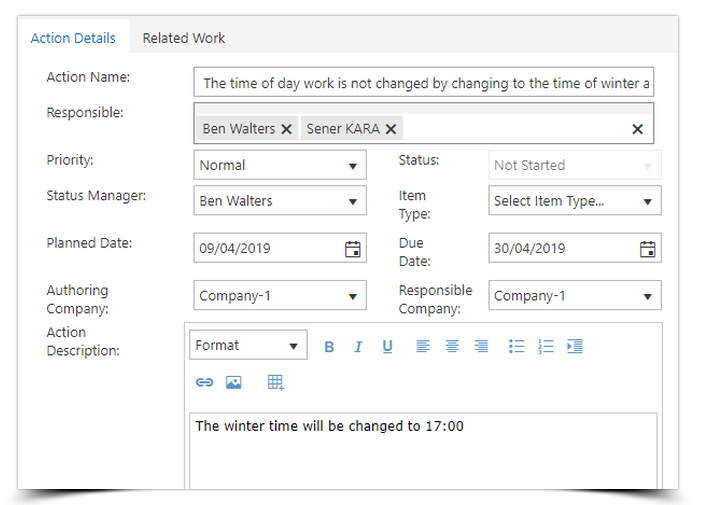The height and width of the screenshot is (505, 703).
Task: Remove Sener KARA from Responsible
Action: [391, 129]
